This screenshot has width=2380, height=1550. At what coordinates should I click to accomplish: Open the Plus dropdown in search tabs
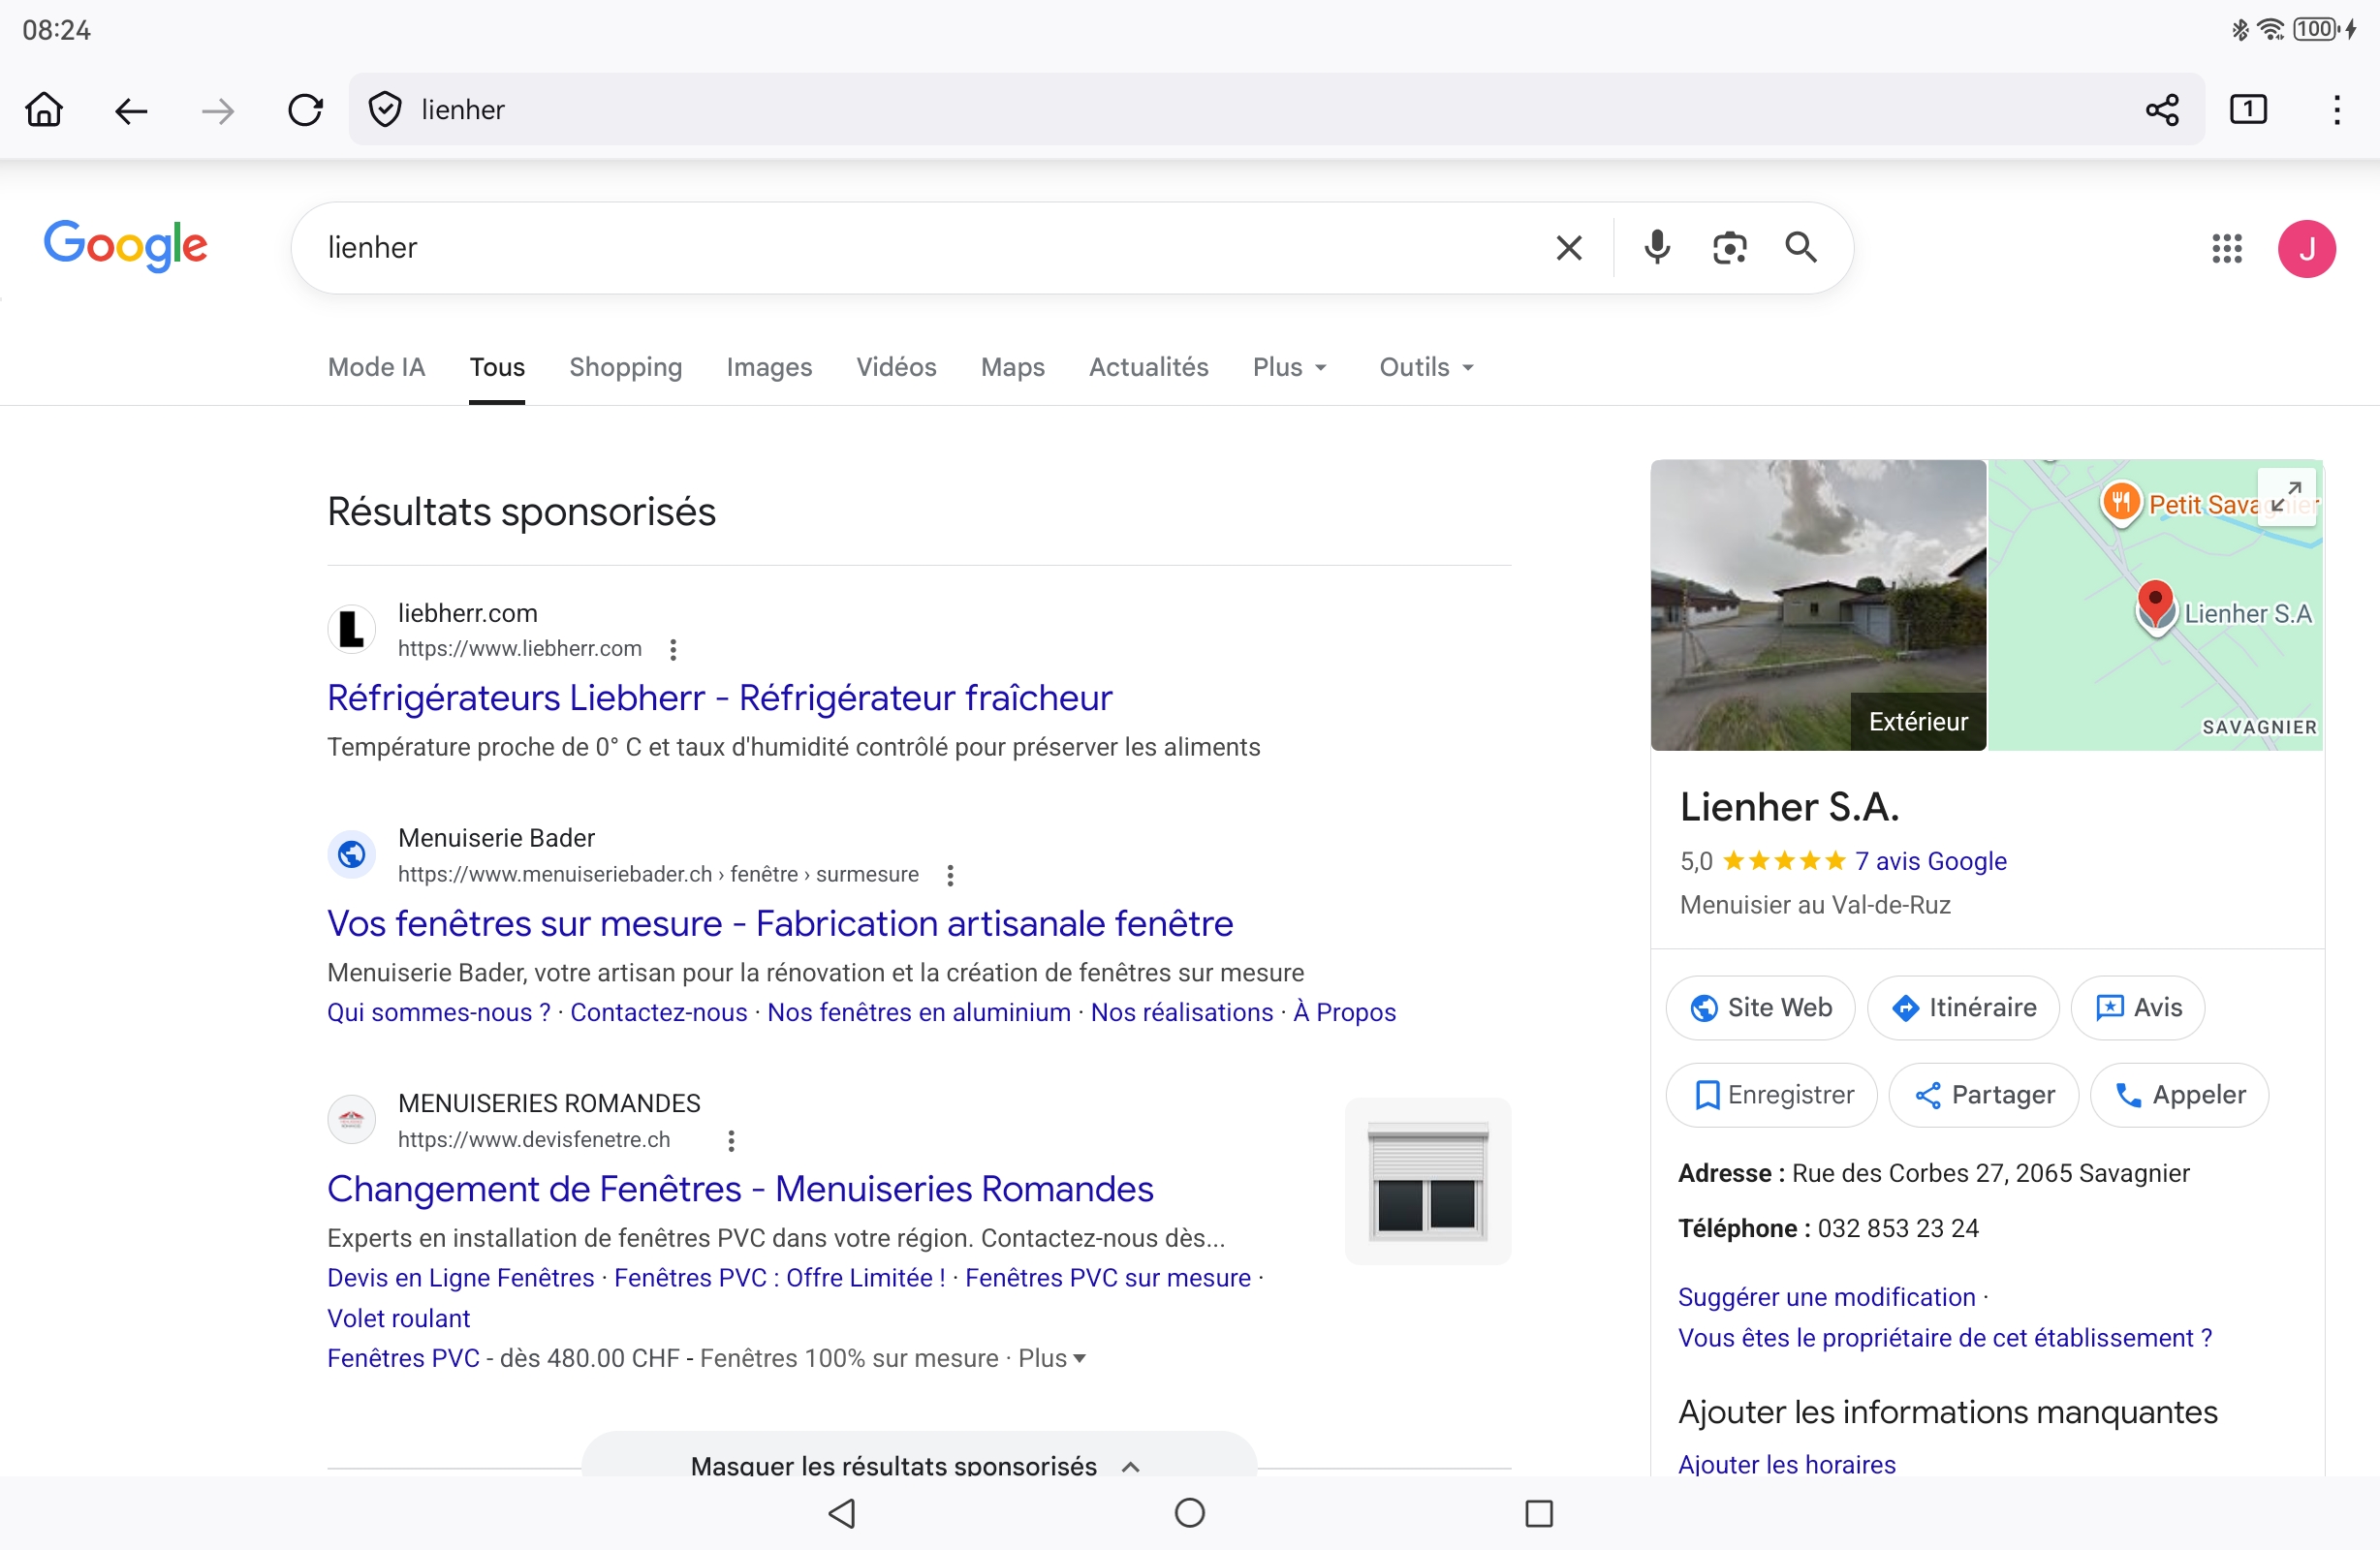click(x=1289, y=367)
